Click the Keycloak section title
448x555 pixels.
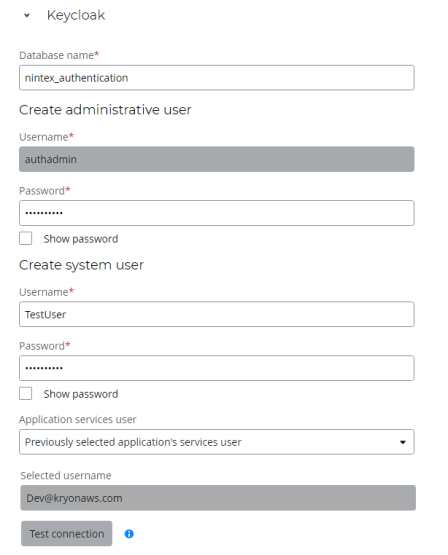[76, 15]
